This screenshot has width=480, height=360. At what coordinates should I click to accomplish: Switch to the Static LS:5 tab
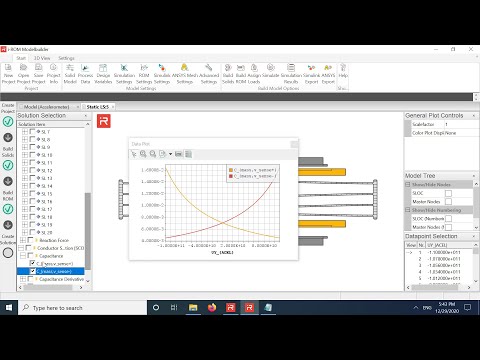click(98, 107)
